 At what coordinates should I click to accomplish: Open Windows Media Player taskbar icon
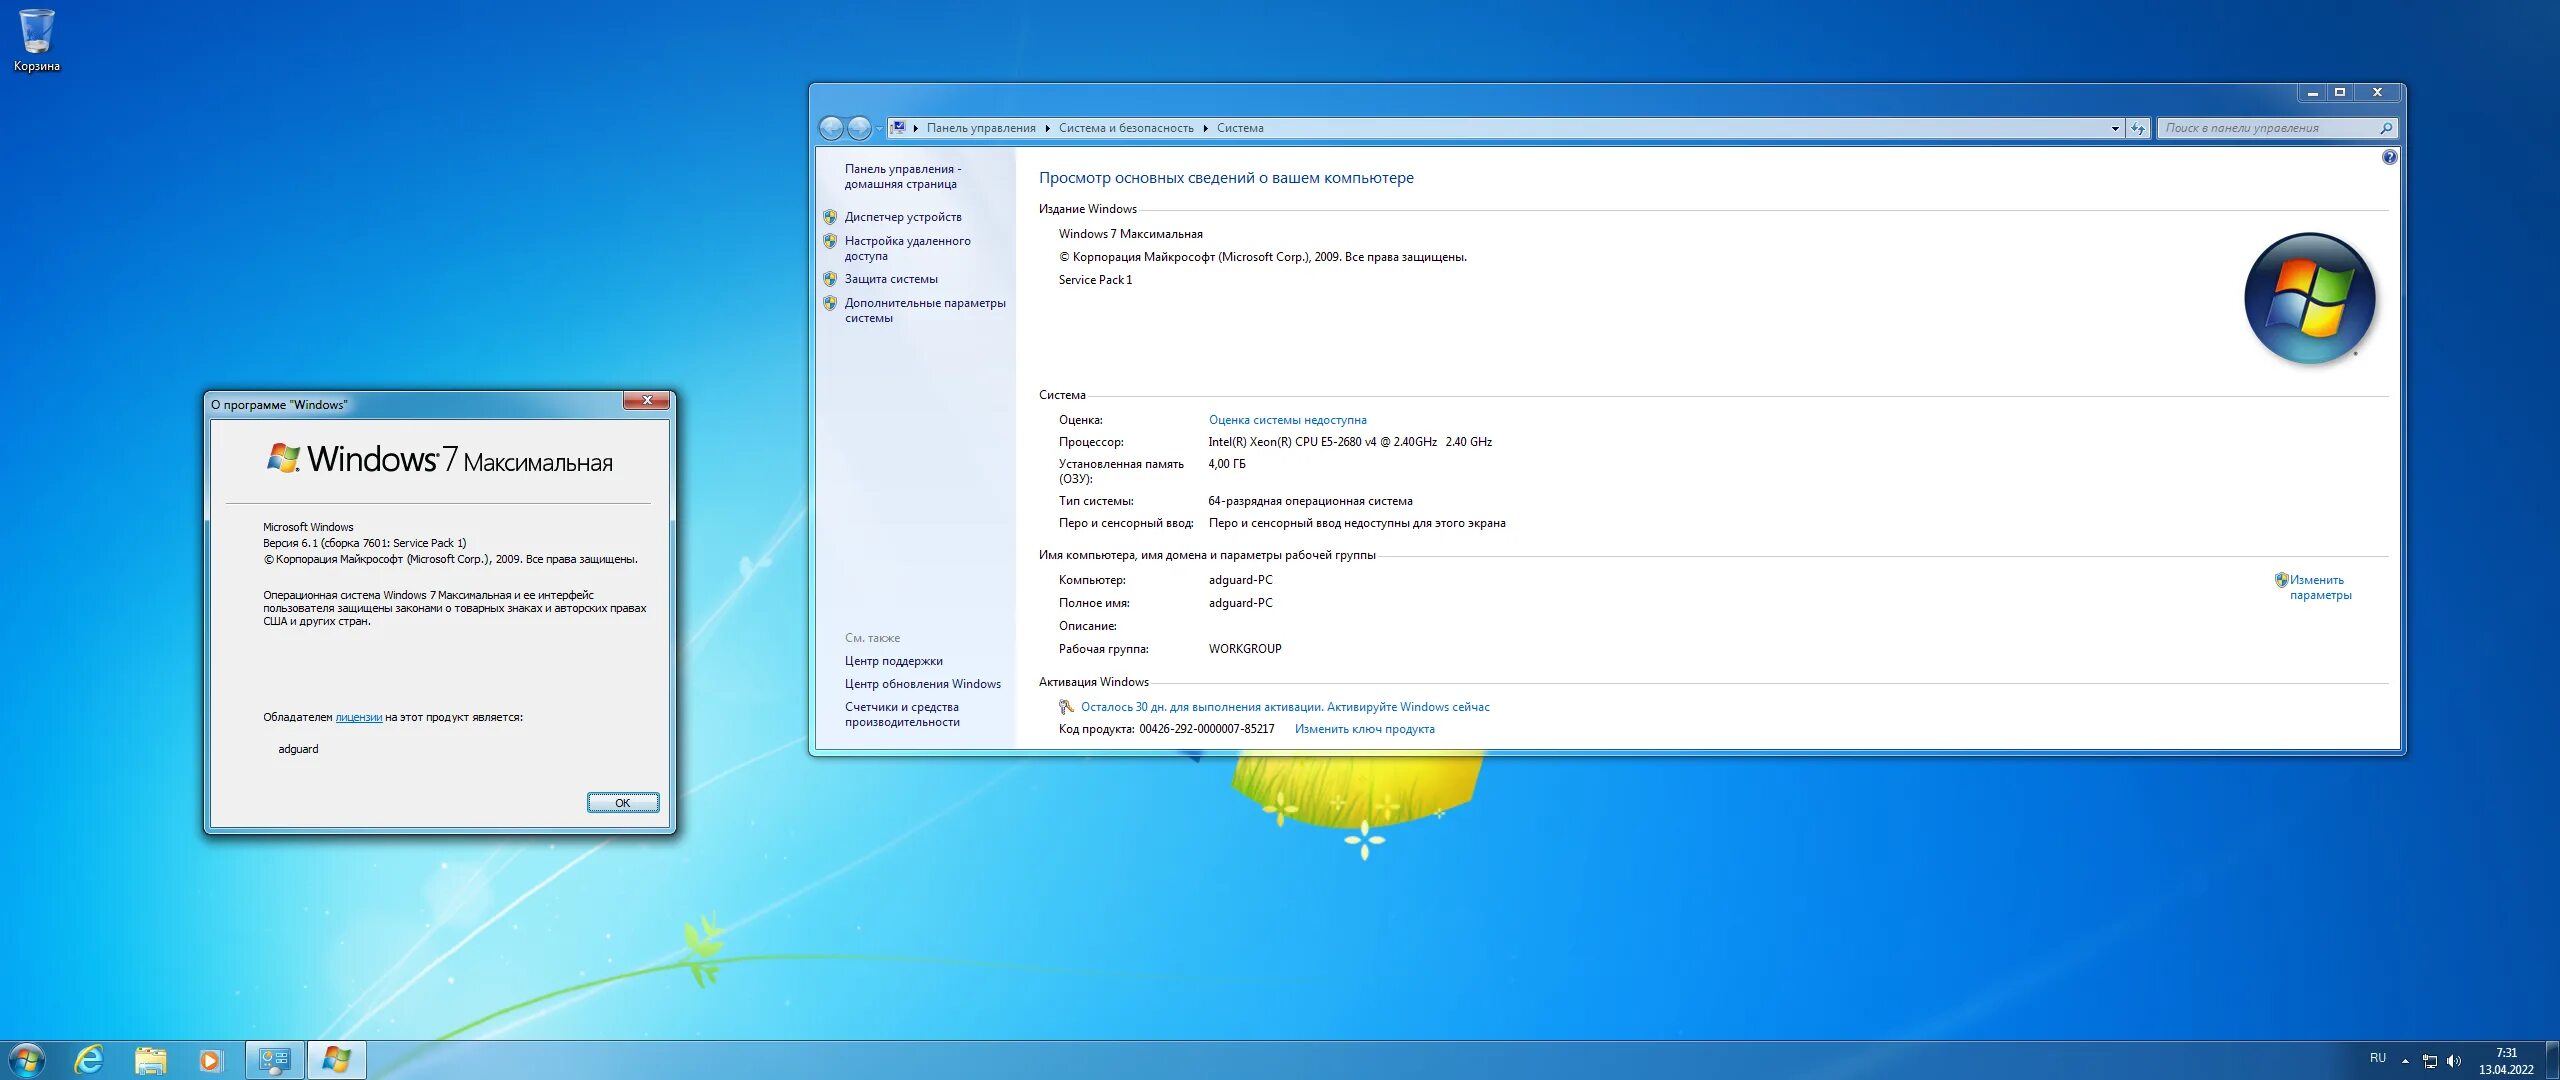click(x=210, y=1059)
